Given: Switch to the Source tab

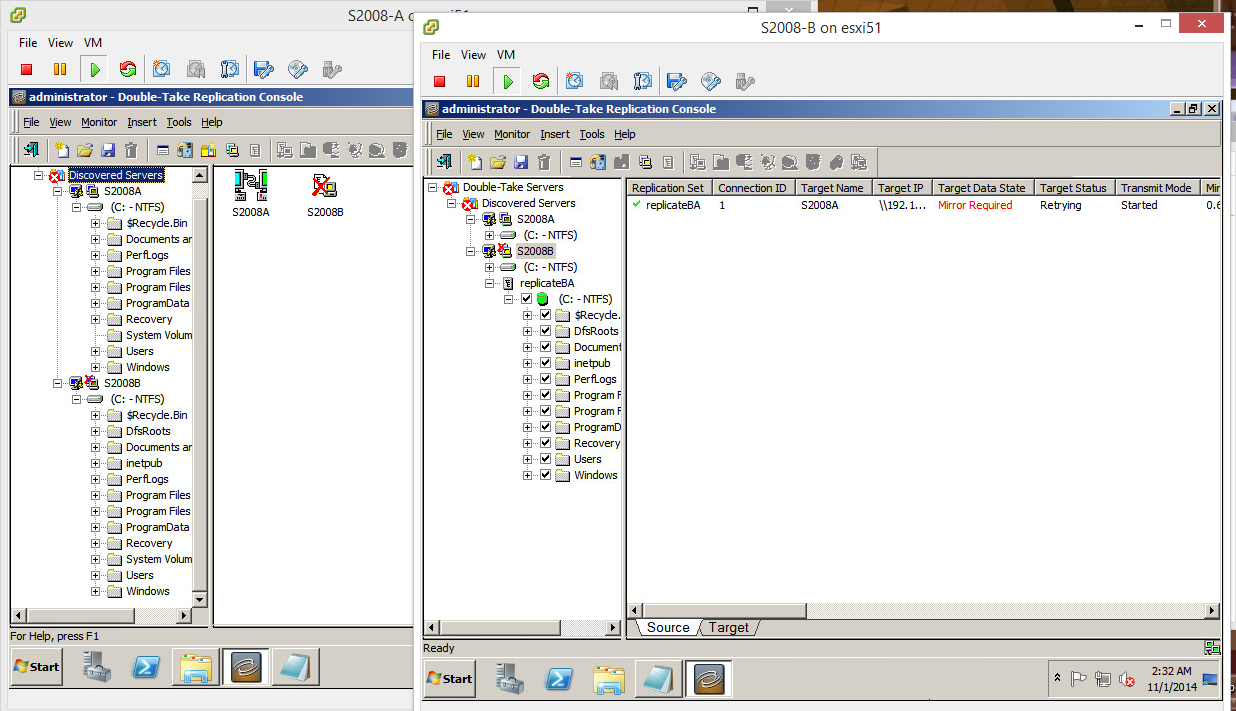Looking at the screenshot, I should tap(668, 628).
